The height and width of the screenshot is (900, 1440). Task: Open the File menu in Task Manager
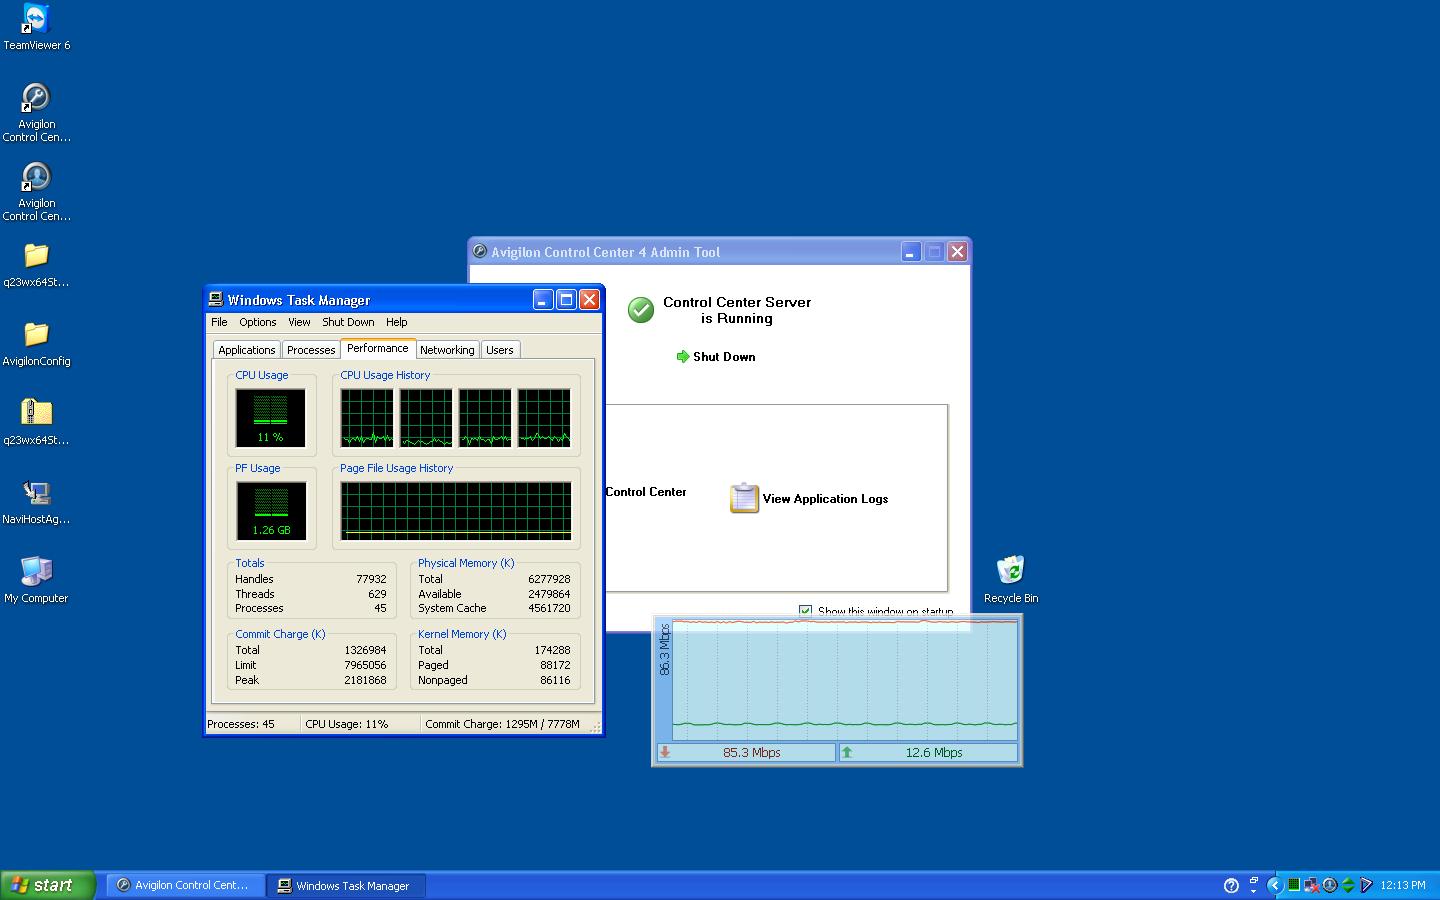coord(219,322)
